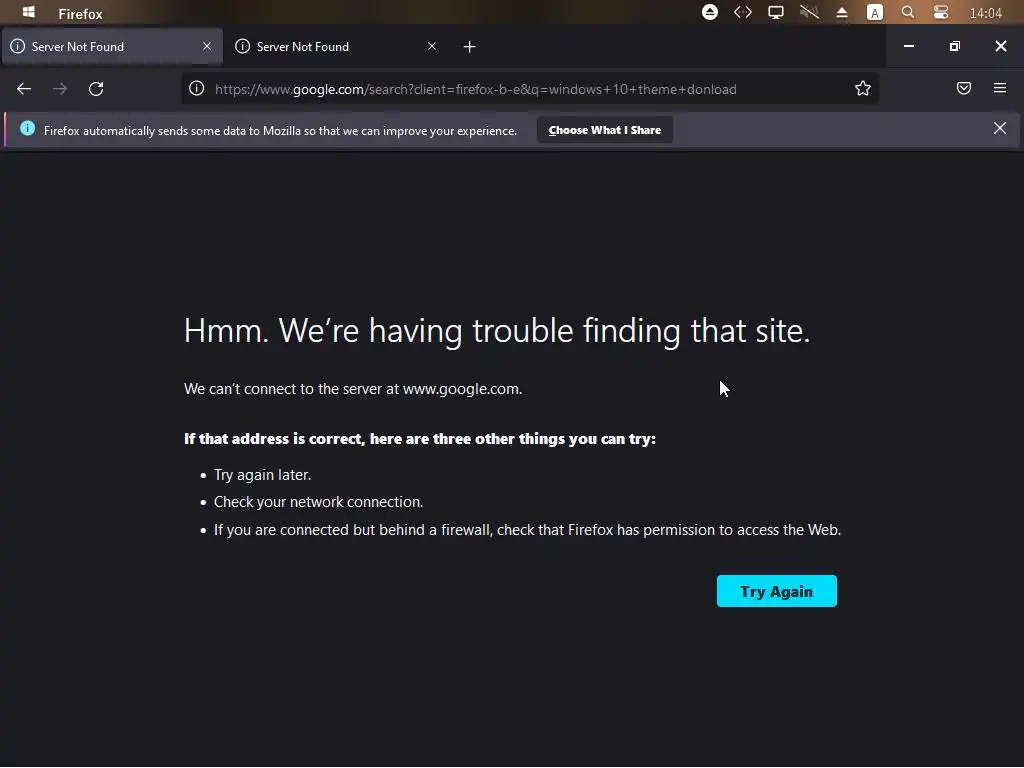
Task: Open the code brackets tray icon
Action: click(743, 12)
